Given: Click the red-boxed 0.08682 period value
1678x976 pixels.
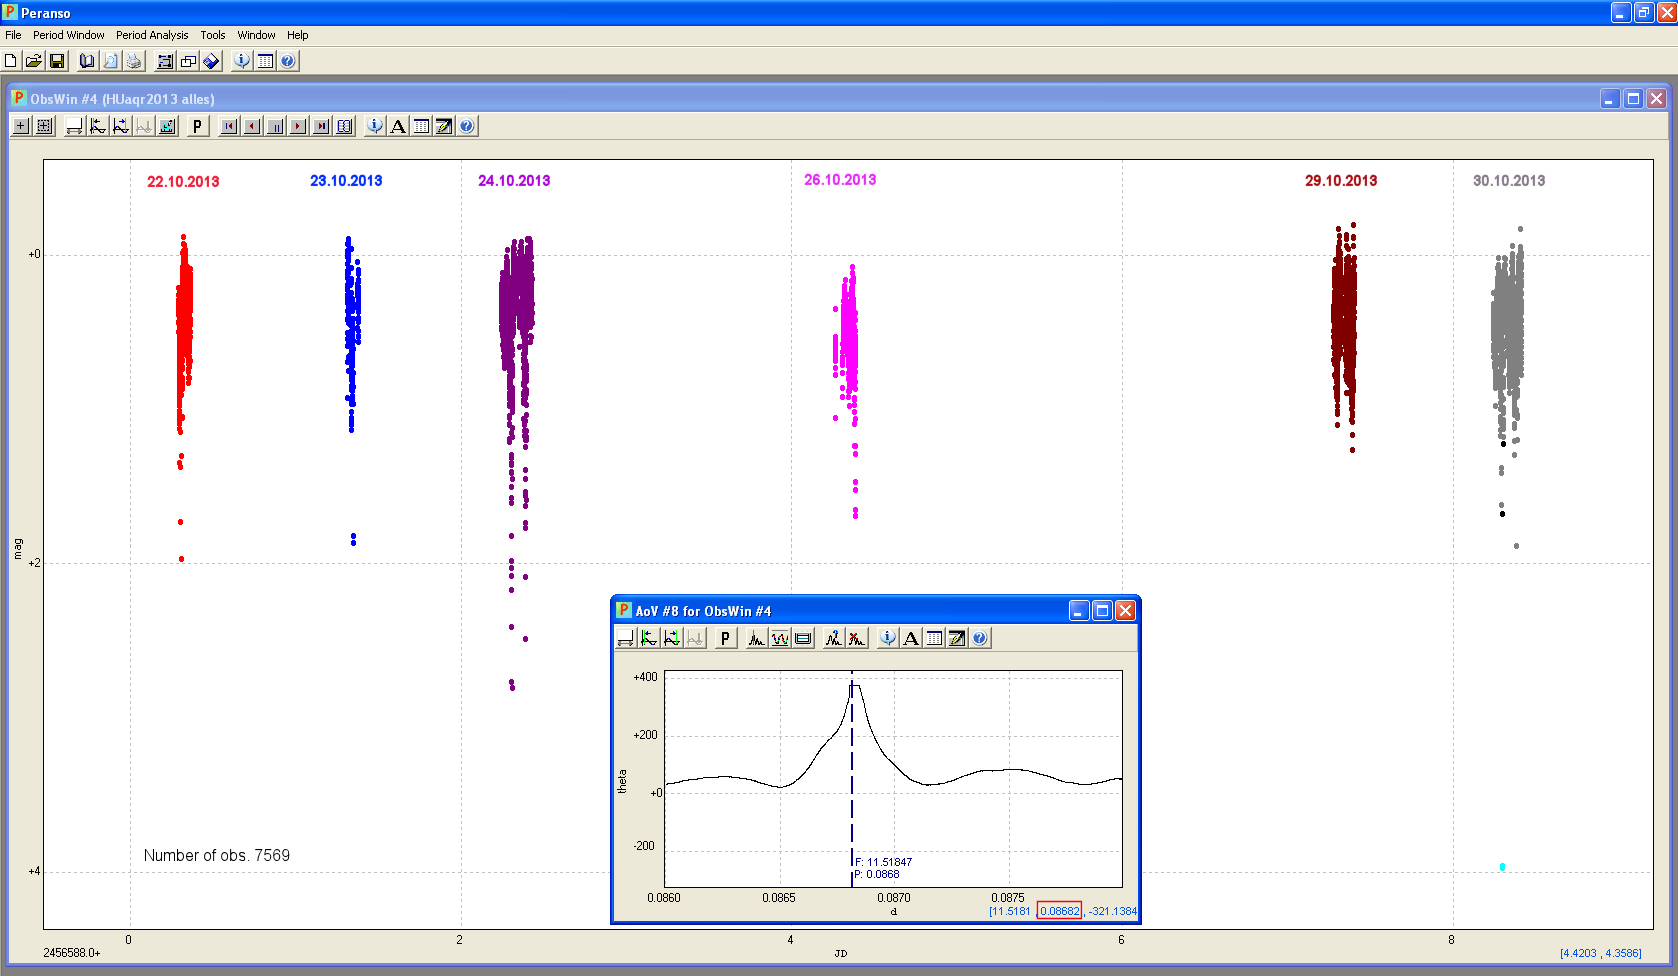Looking at the screenshot, I should 1059,911.
